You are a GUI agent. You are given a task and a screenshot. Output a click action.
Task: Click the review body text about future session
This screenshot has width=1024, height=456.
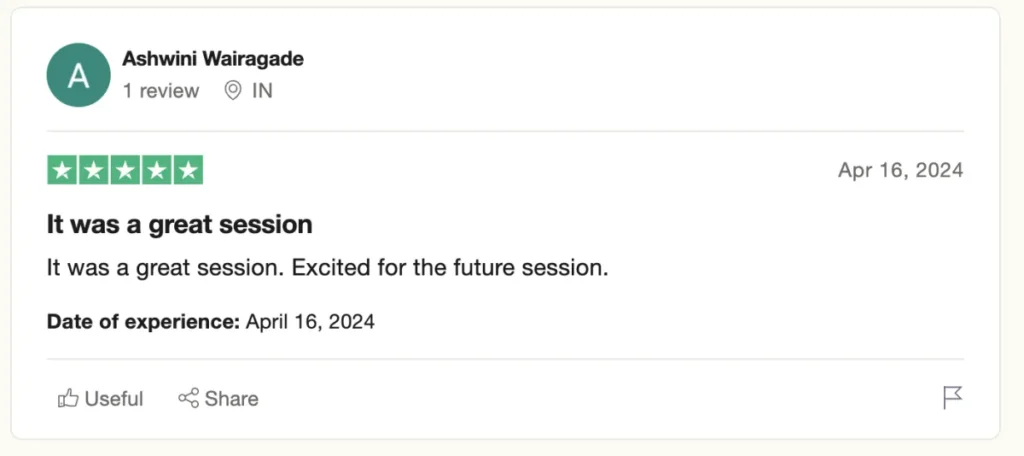[327, 269]
